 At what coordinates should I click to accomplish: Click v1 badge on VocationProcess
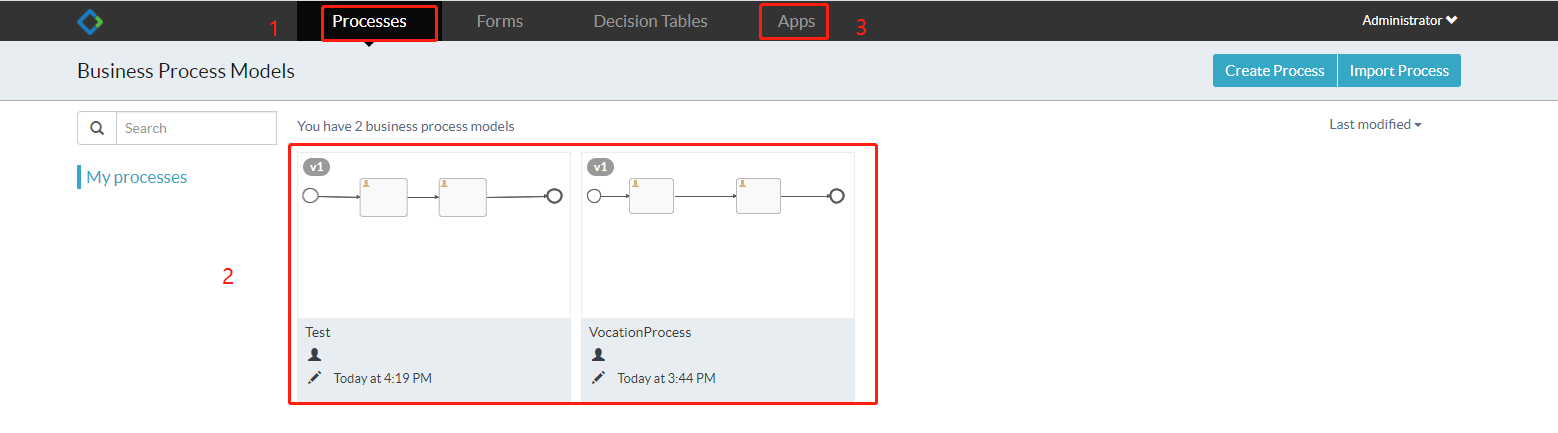[x=600, y=167]
